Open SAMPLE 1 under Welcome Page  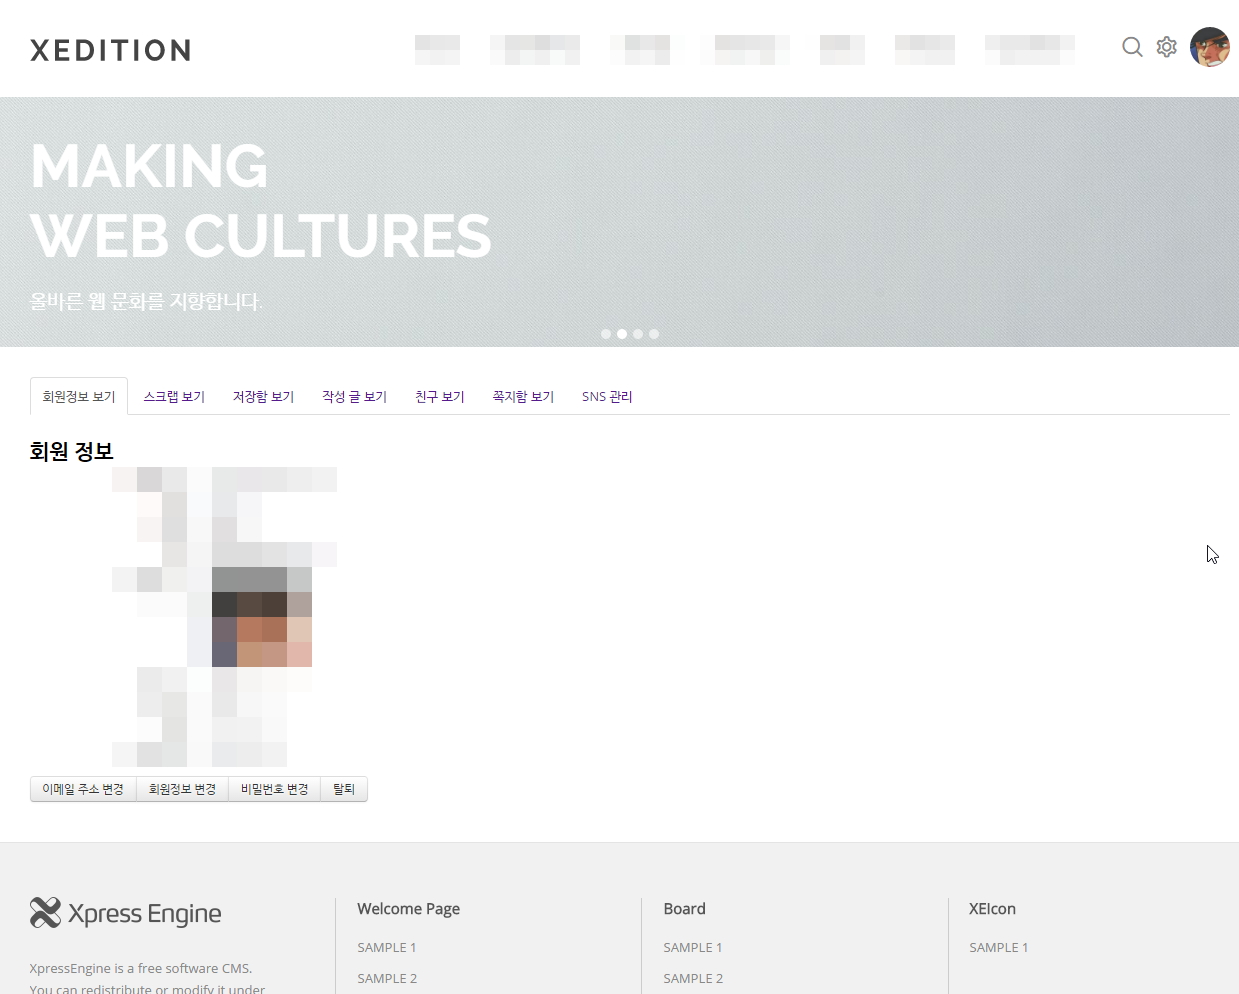click(387, 947)
